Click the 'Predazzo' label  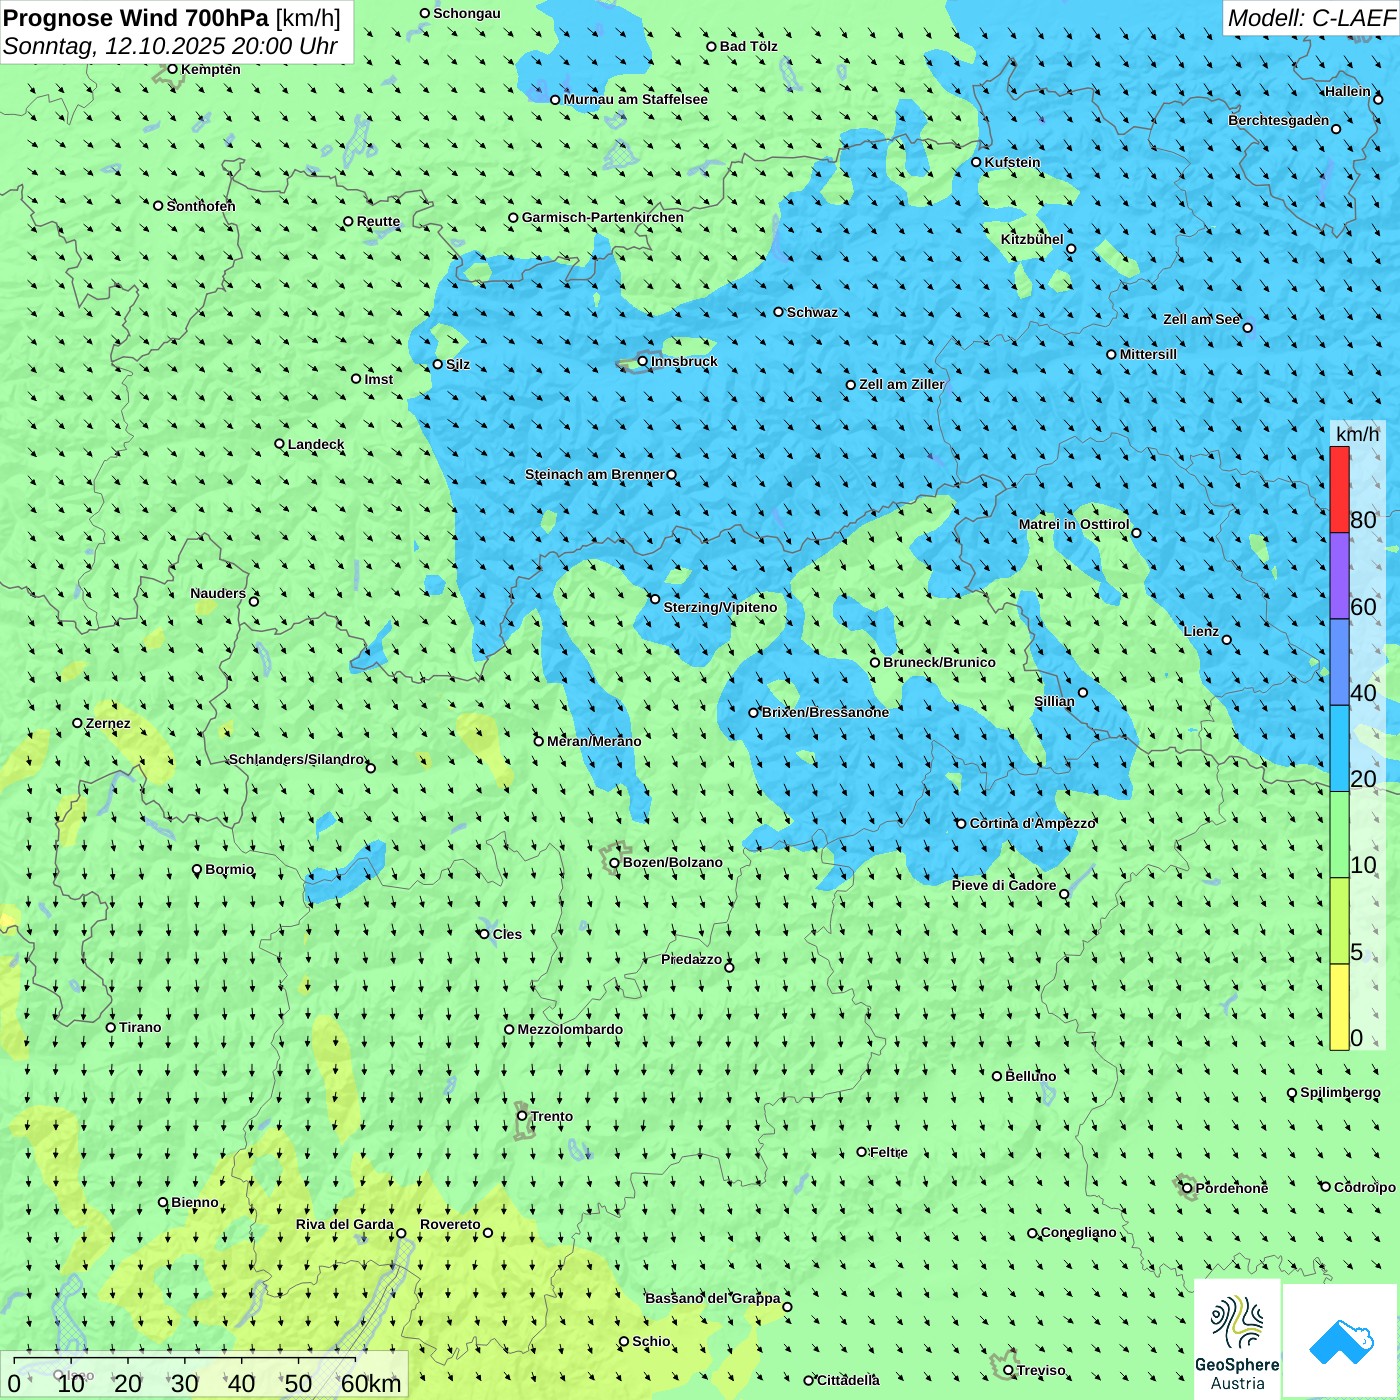(x=691, y=959)
